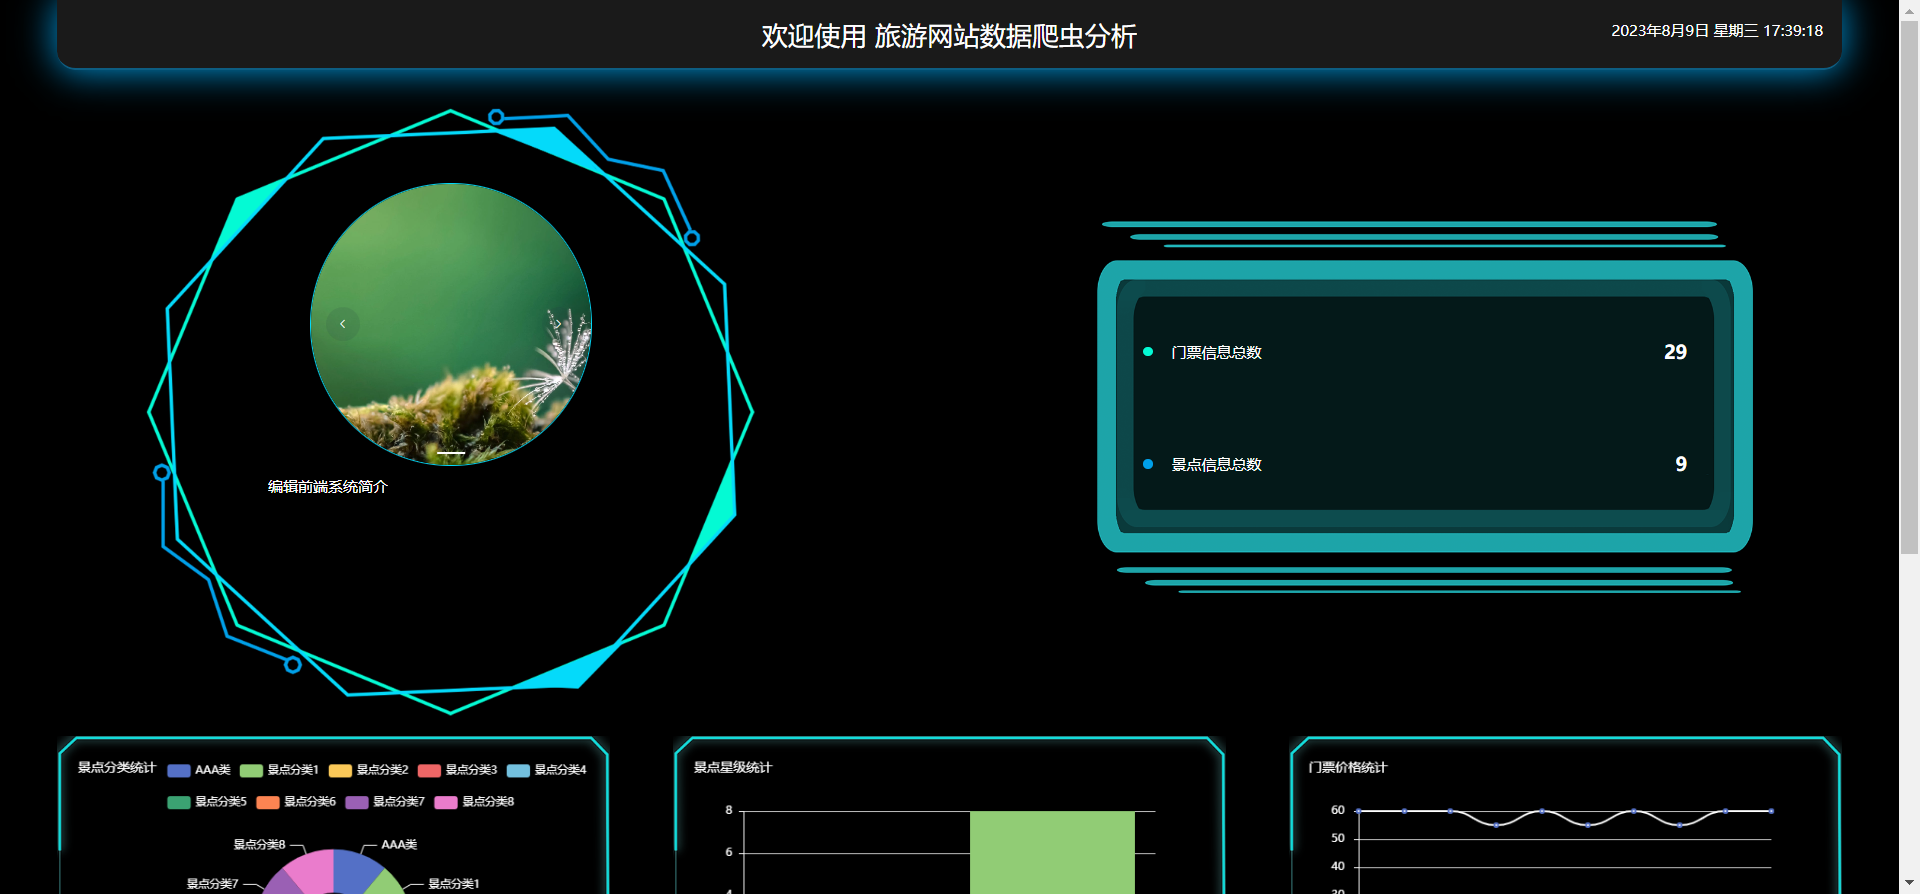This screenshot has width=1920, height=894.
Task: Click the 门票信息总数 row label
Action: tap(1216, 353)
